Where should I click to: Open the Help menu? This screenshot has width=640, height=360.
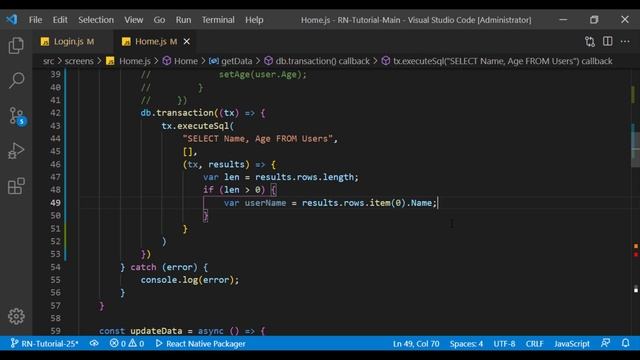pos(254,20)
